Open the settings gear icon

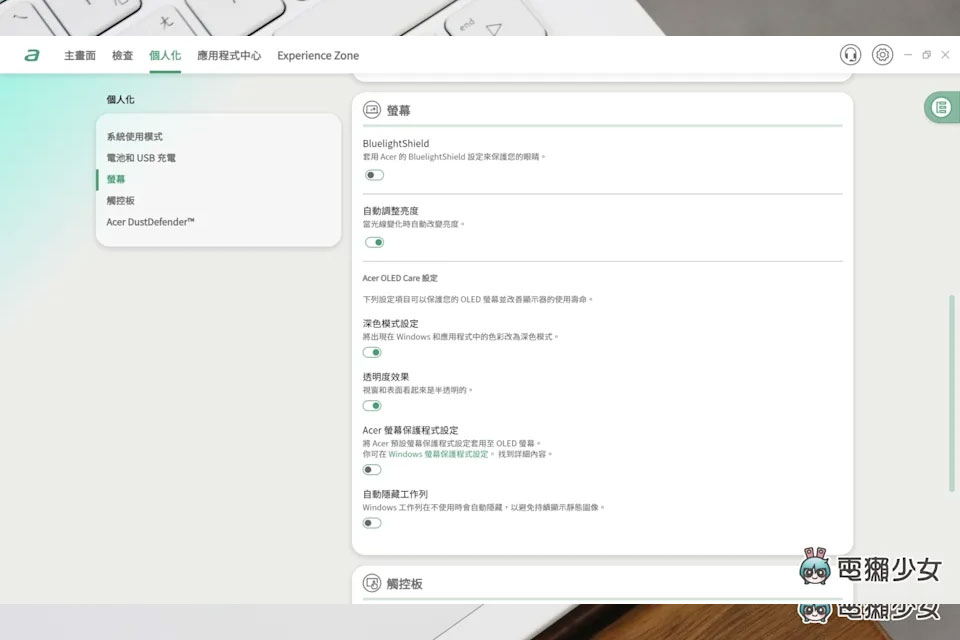click(x=882, y=55)
